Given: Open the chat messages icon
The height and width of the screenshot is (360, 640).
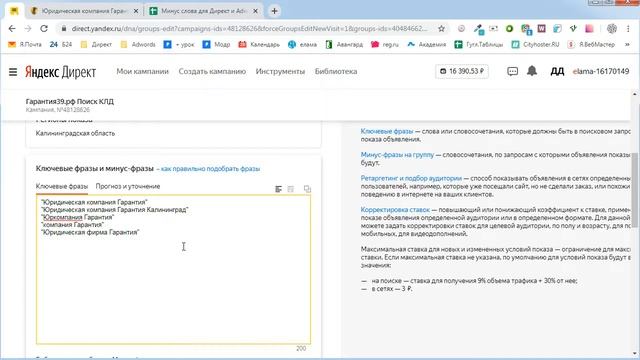Looking at the screenshot, I should [x=512, y=71].
